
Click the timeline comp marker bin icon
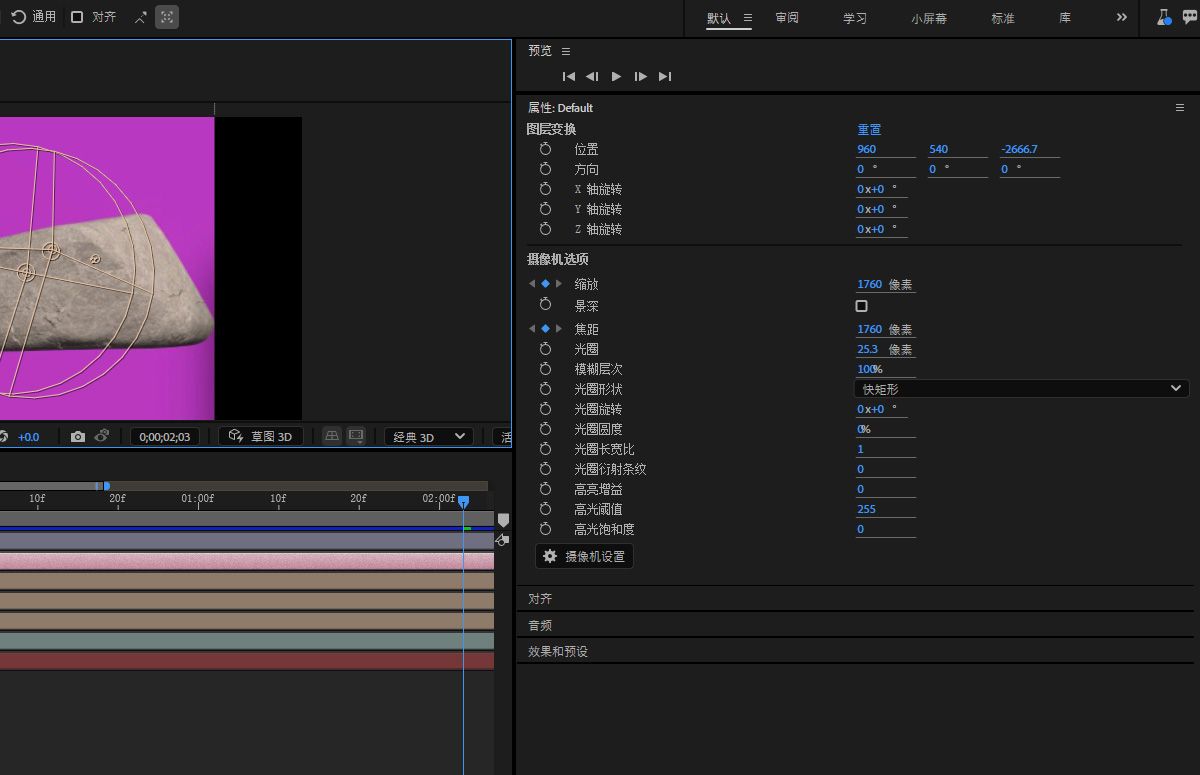pyautogui.click(x=503, y=520)
